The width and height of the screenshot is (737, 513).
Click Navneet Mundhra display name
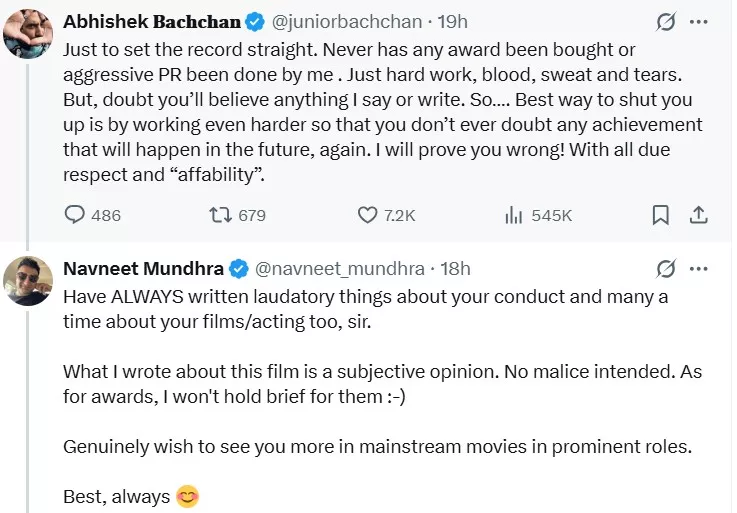[x=141, y=269]
